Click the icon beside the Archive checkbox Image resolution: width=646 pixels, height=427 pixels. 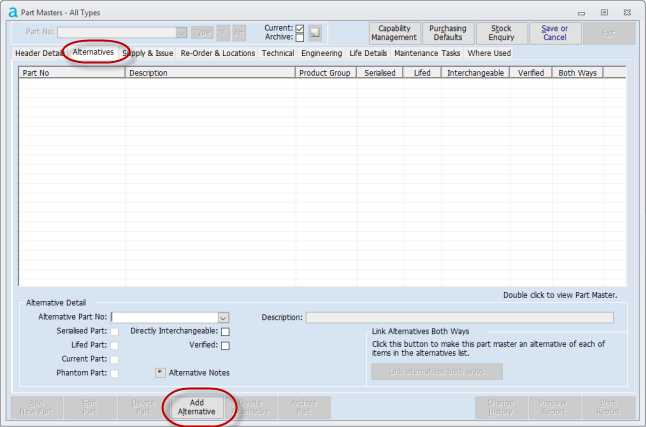(314, 32)
